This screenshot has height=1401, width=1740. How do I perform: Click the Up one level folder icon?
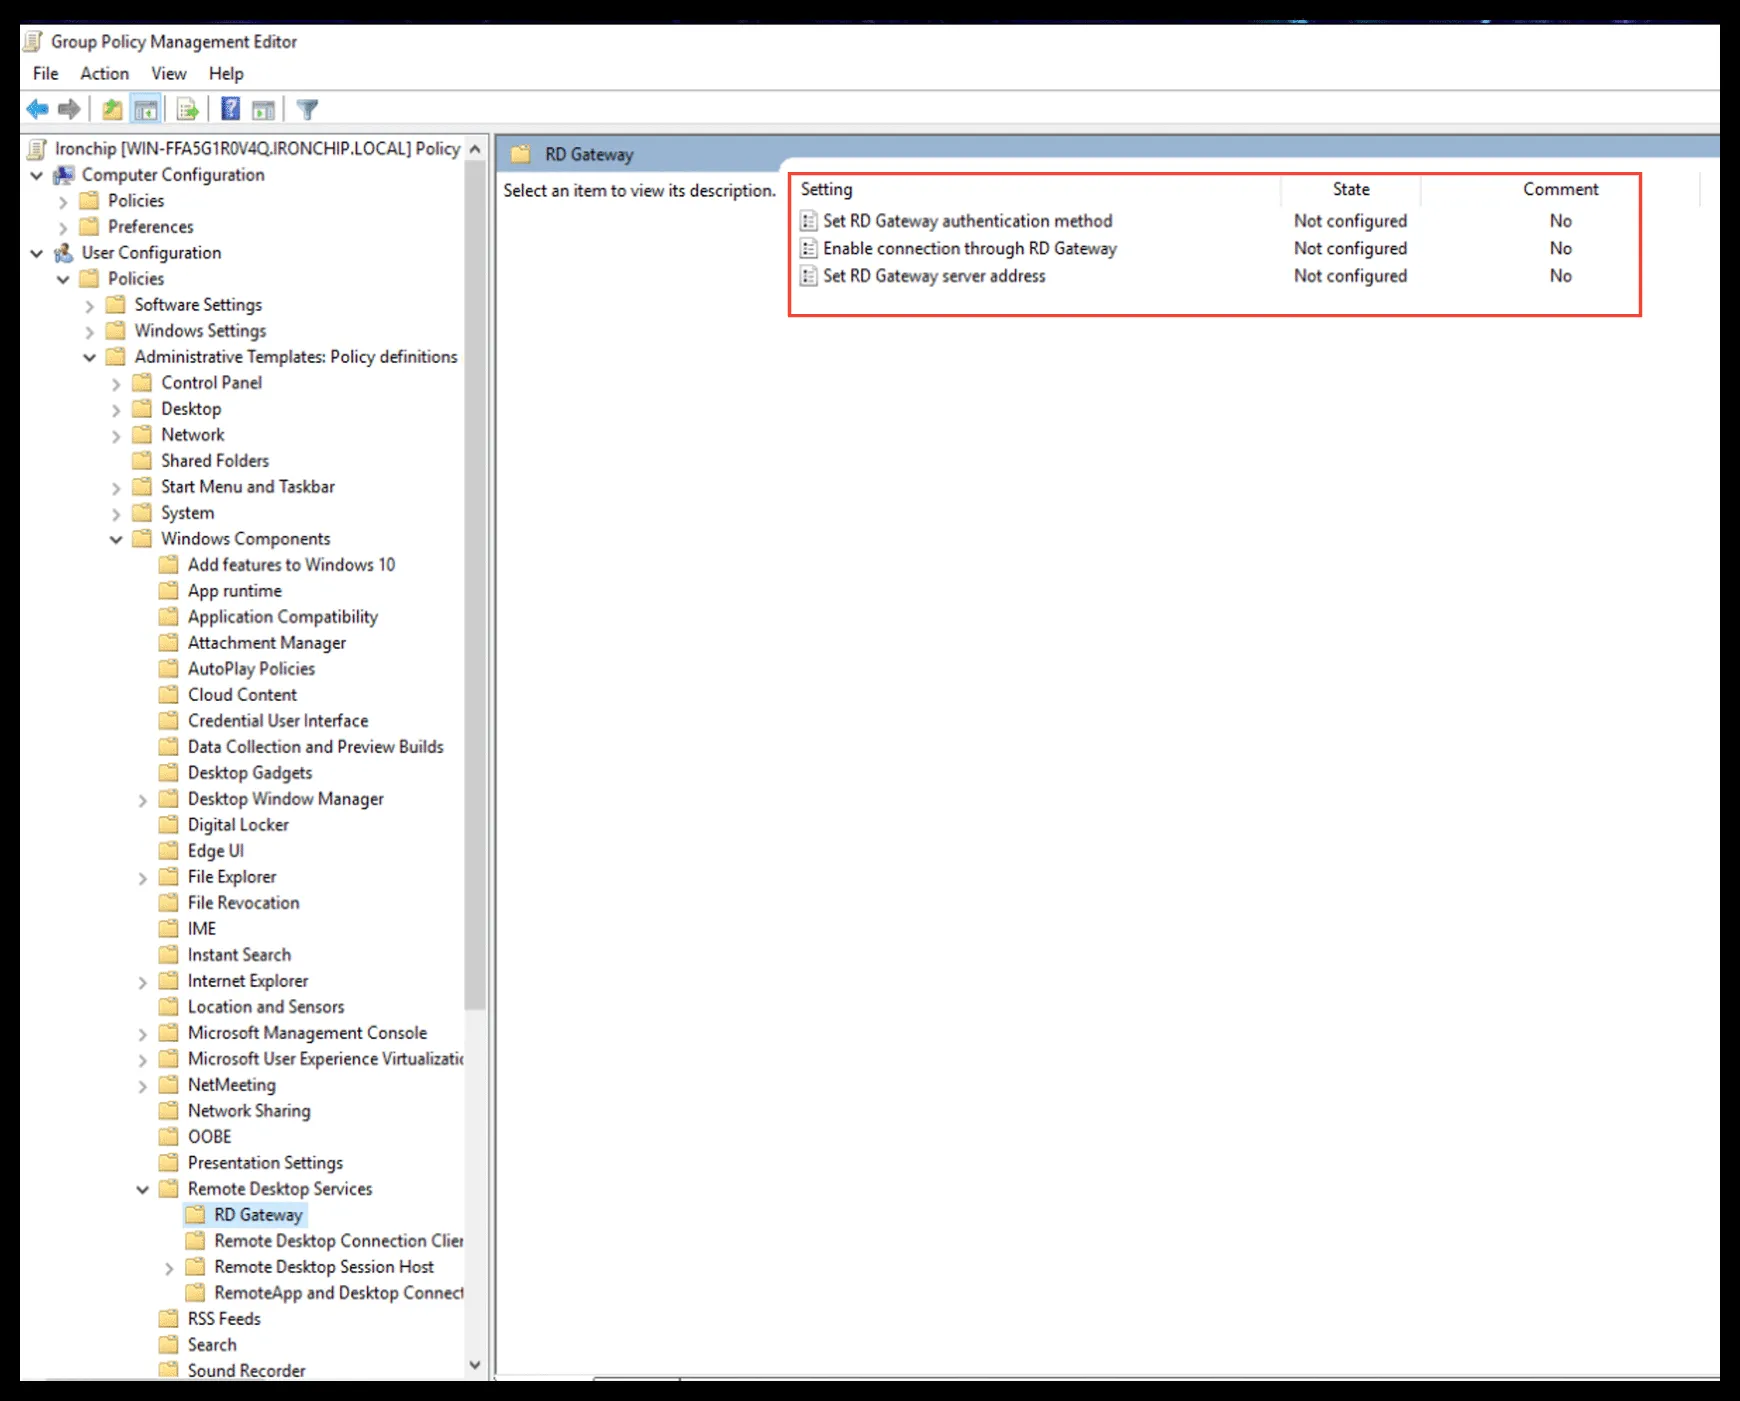pos(112,109)
